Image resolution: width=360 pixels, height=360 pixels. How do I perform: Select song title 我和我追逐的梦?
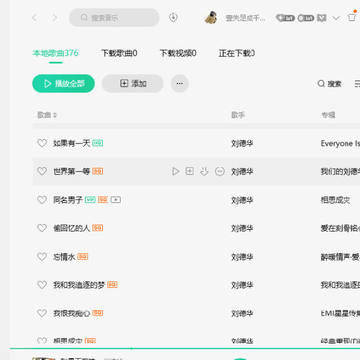79,285
